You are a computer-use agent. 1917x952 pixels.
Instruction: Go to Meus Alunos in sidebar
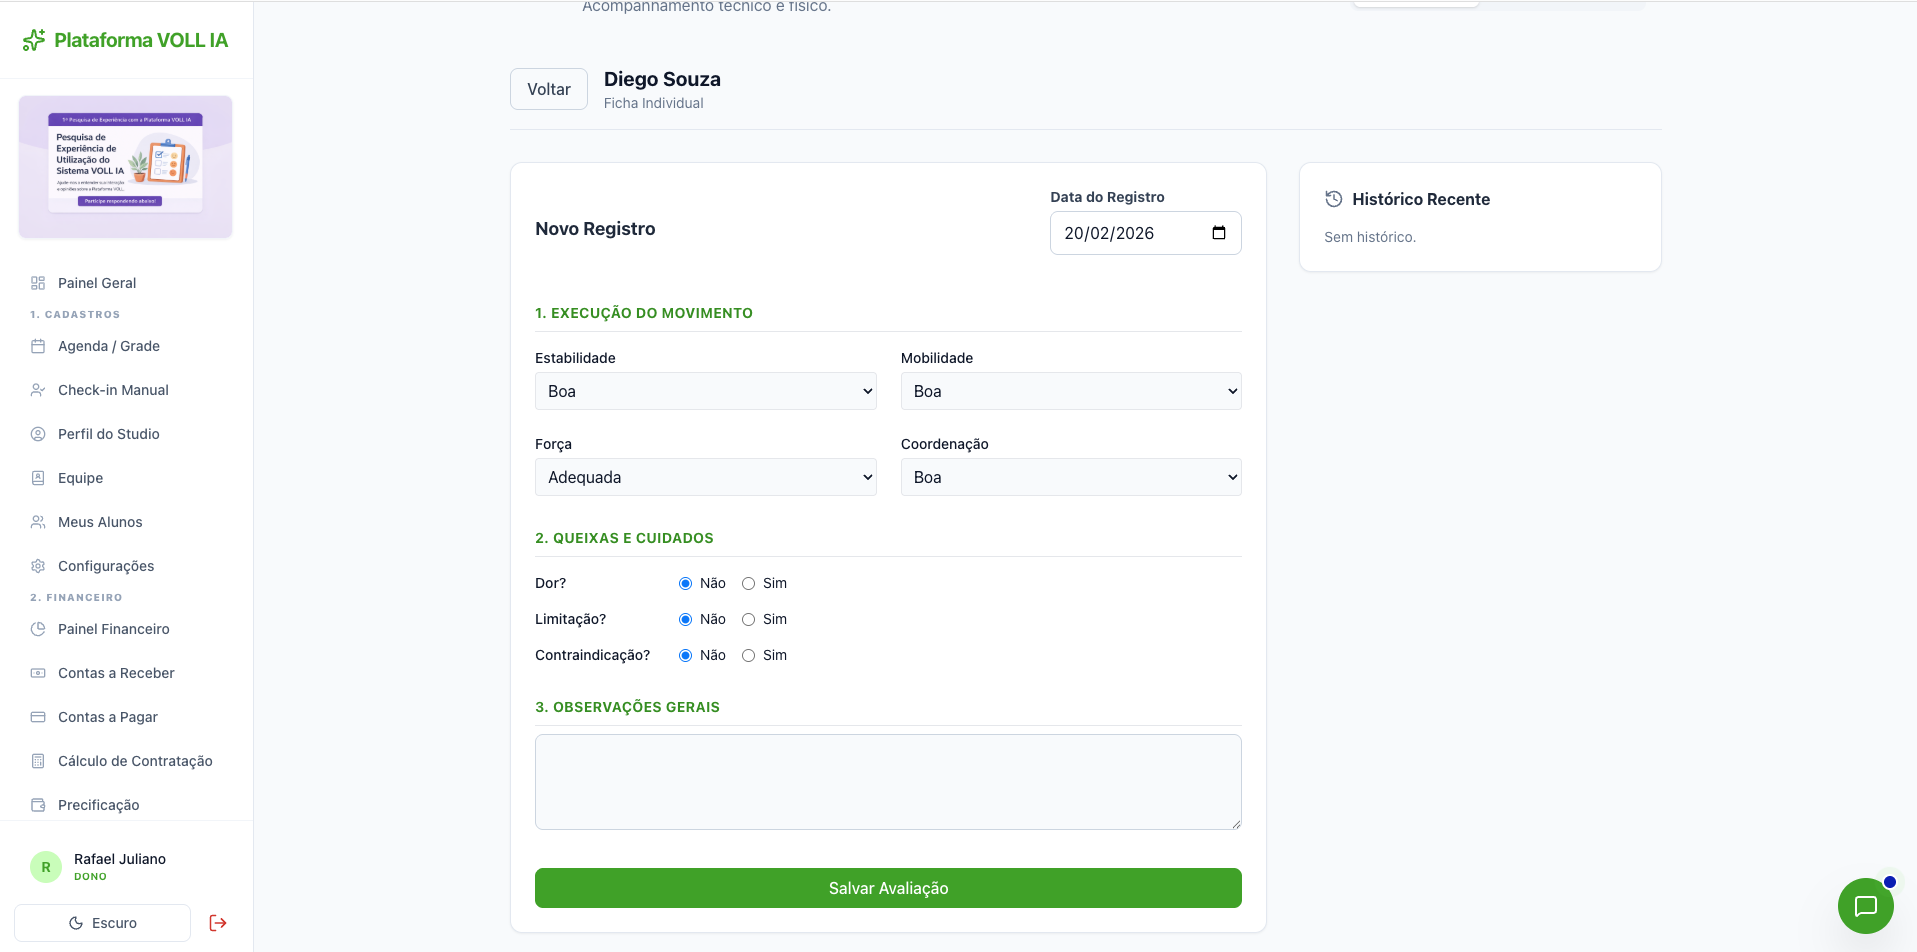100,522
